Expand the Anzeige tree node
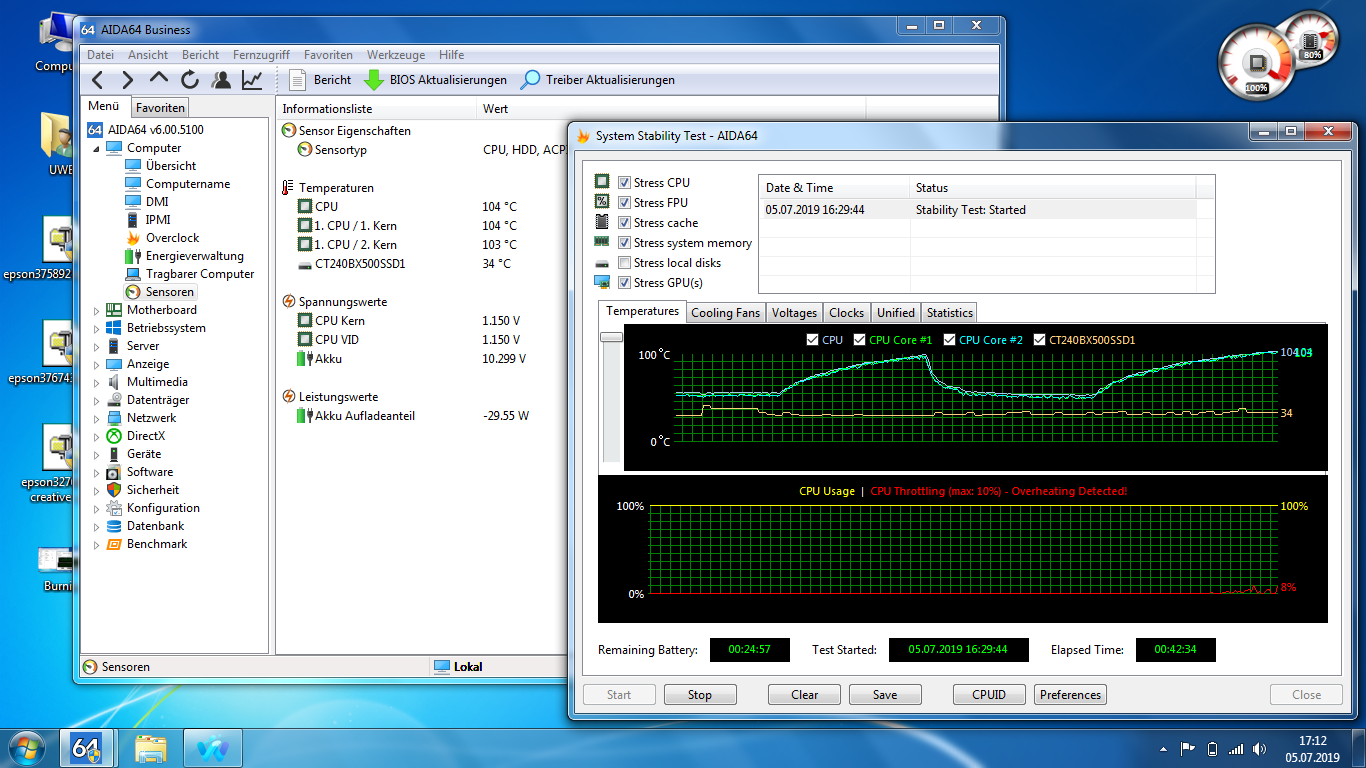The image size is (1366, 768). 97,364
